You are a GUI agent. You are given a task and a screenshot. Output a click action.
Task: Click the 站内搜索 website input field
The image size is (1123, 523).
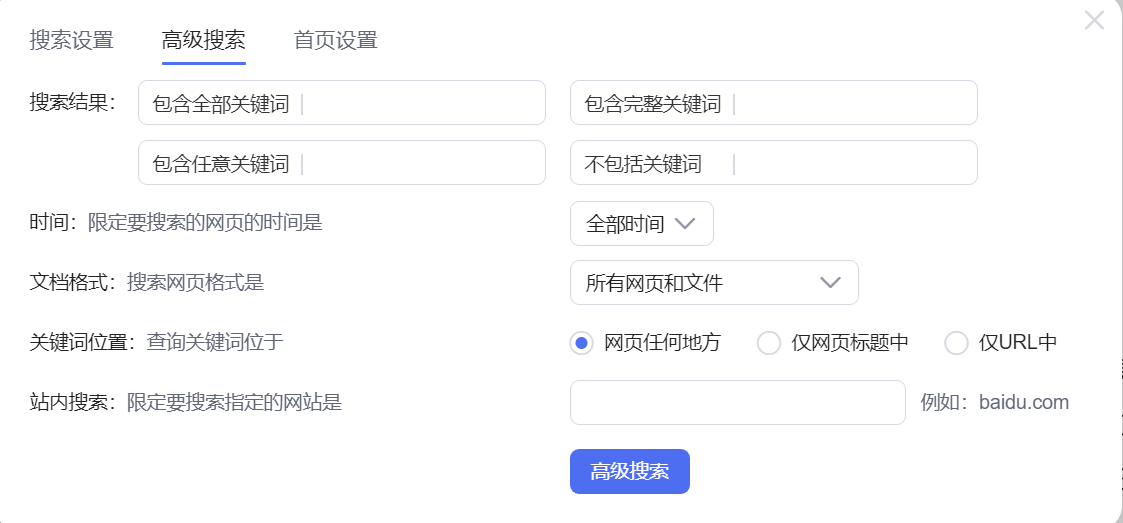[x=737, y=403]
